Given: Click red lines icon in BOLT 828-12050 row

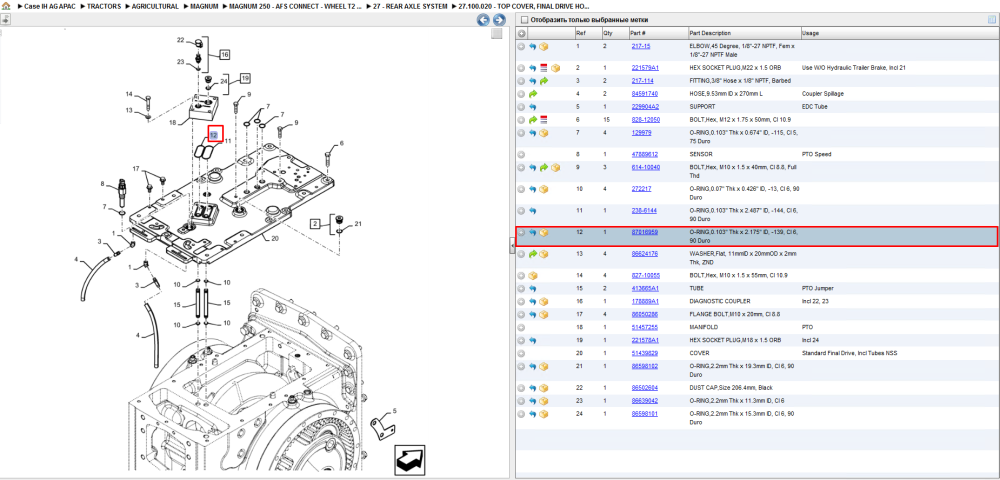Looking at the screenshot, I should coord(544,120).
